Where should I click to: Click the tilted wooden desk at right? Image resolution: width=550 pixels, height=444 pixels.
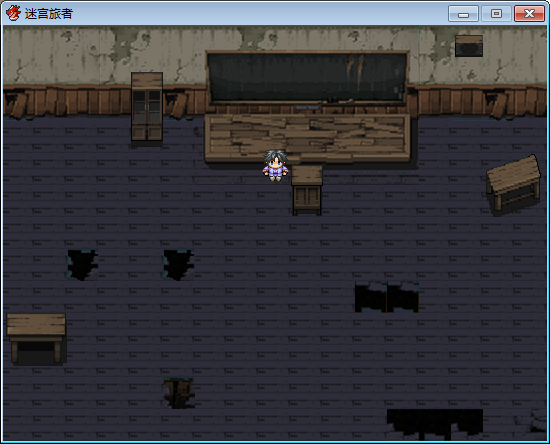(513, 184)
